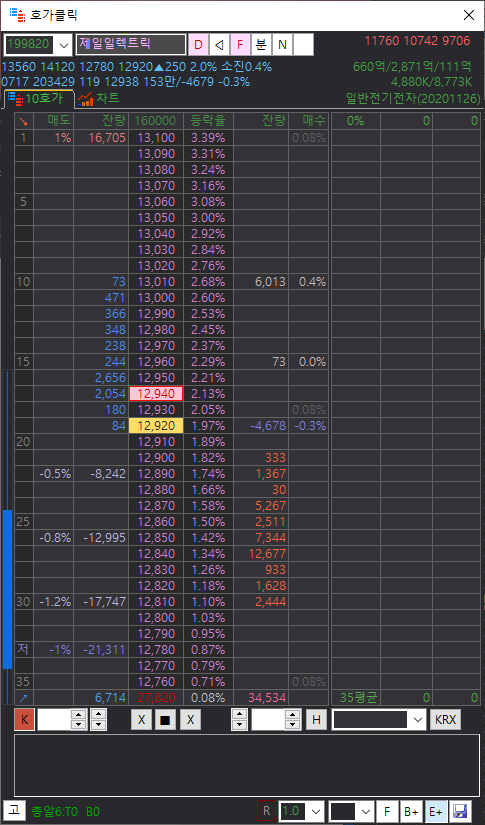This screenshot has height=825, width=485.
Task: Close the 호가클릭 window
Action: (469, 15)
